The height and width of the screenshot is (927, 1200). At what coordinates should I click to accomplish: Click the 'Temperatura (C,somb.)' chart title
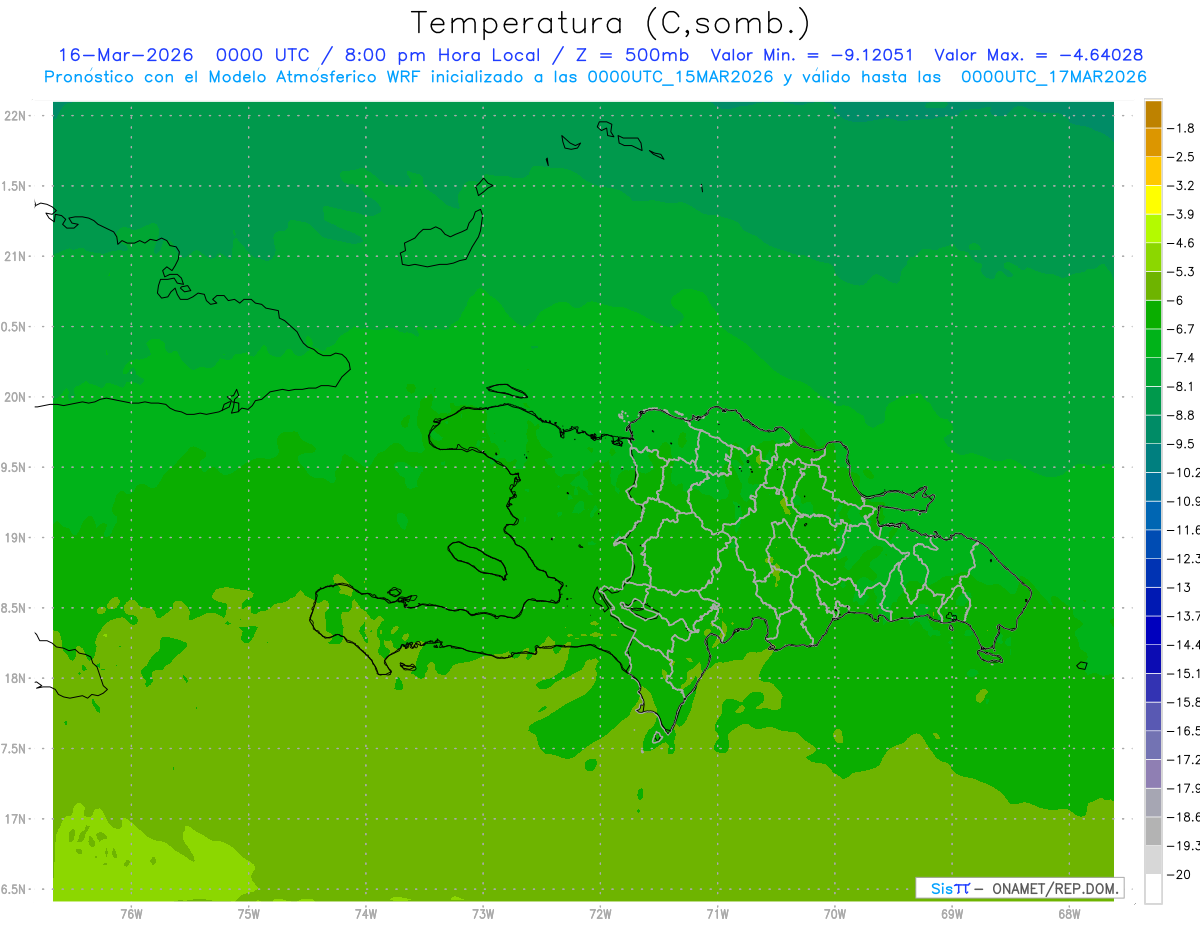[x=611, y=24]
